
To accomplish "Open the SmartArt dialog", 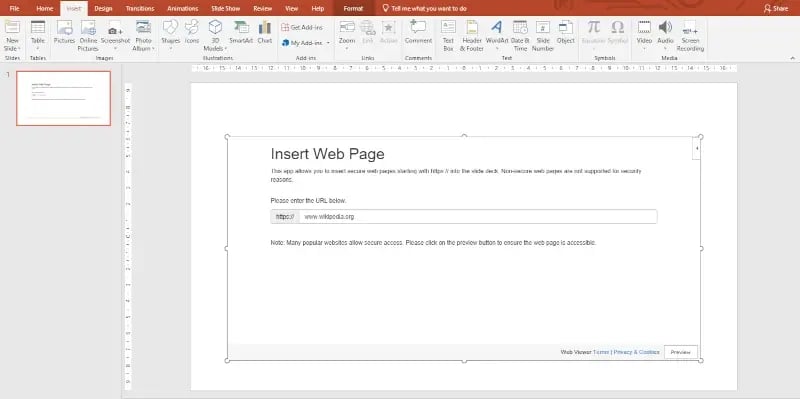I will pos(241,32).
